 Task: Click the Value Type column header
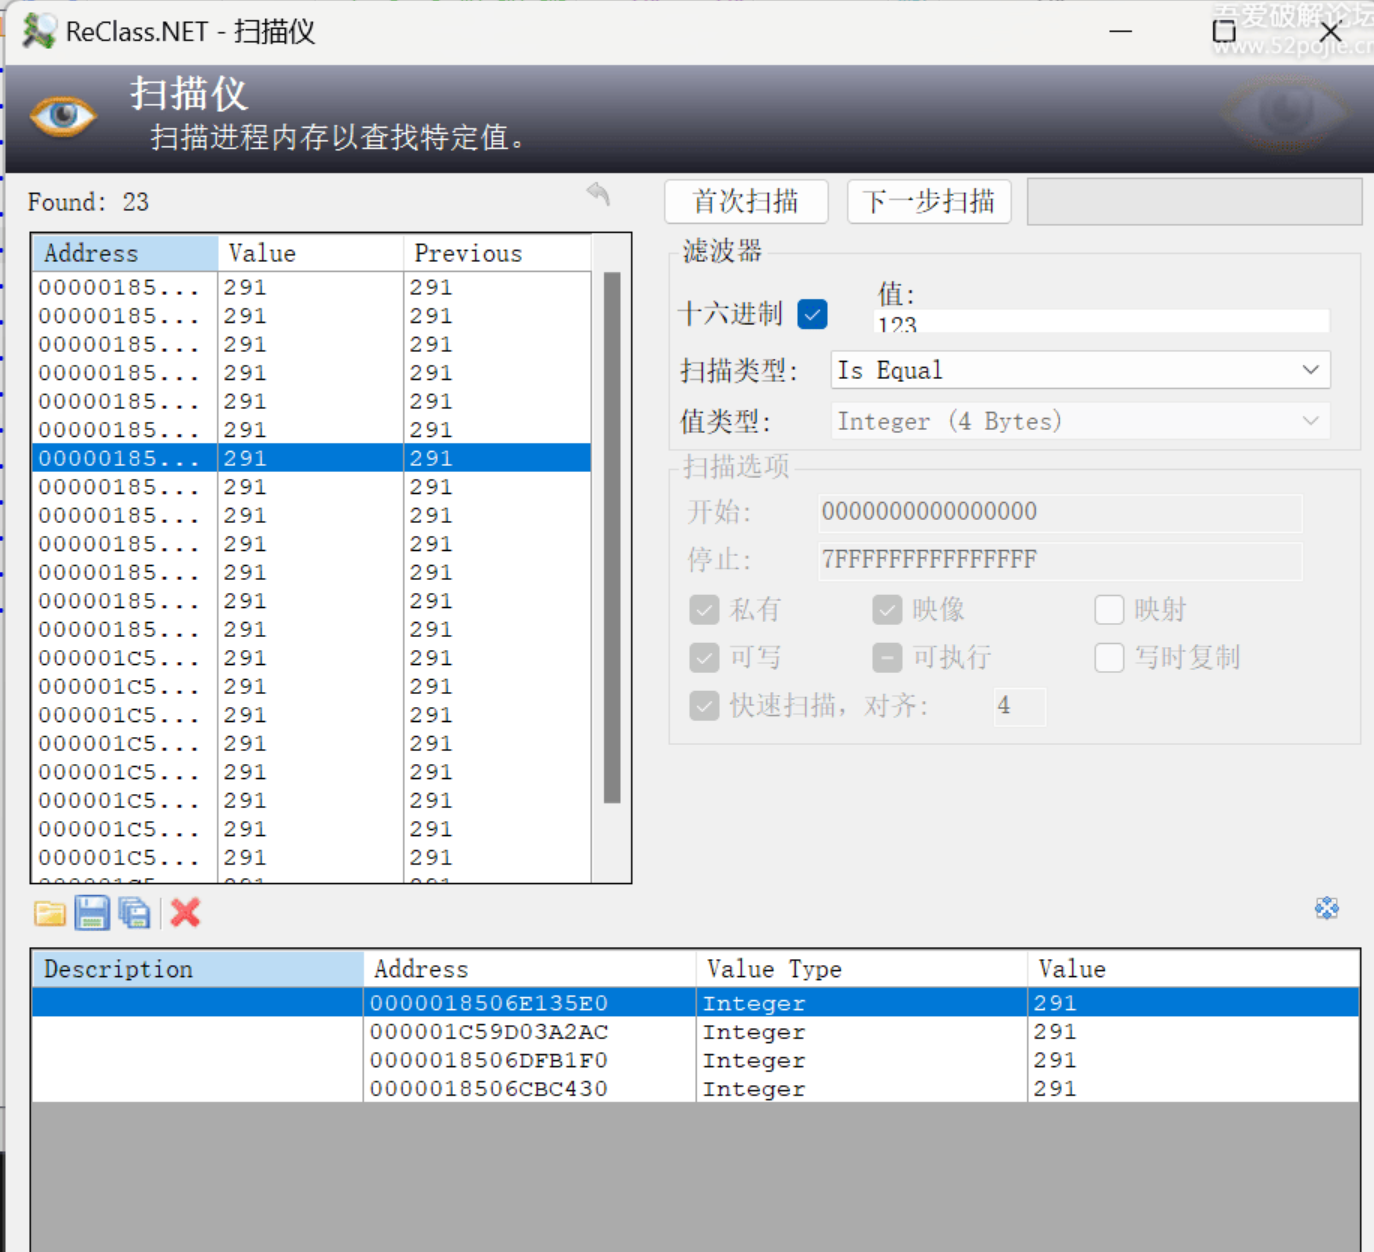(x=860, y=969)
